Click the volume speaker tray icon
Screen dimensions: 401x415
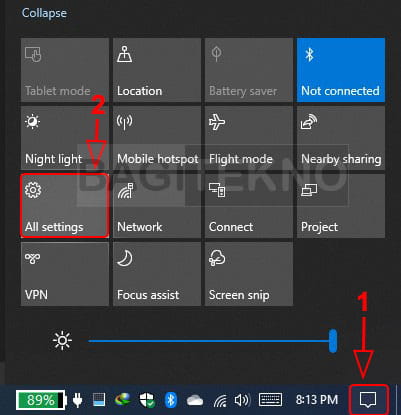242,400
